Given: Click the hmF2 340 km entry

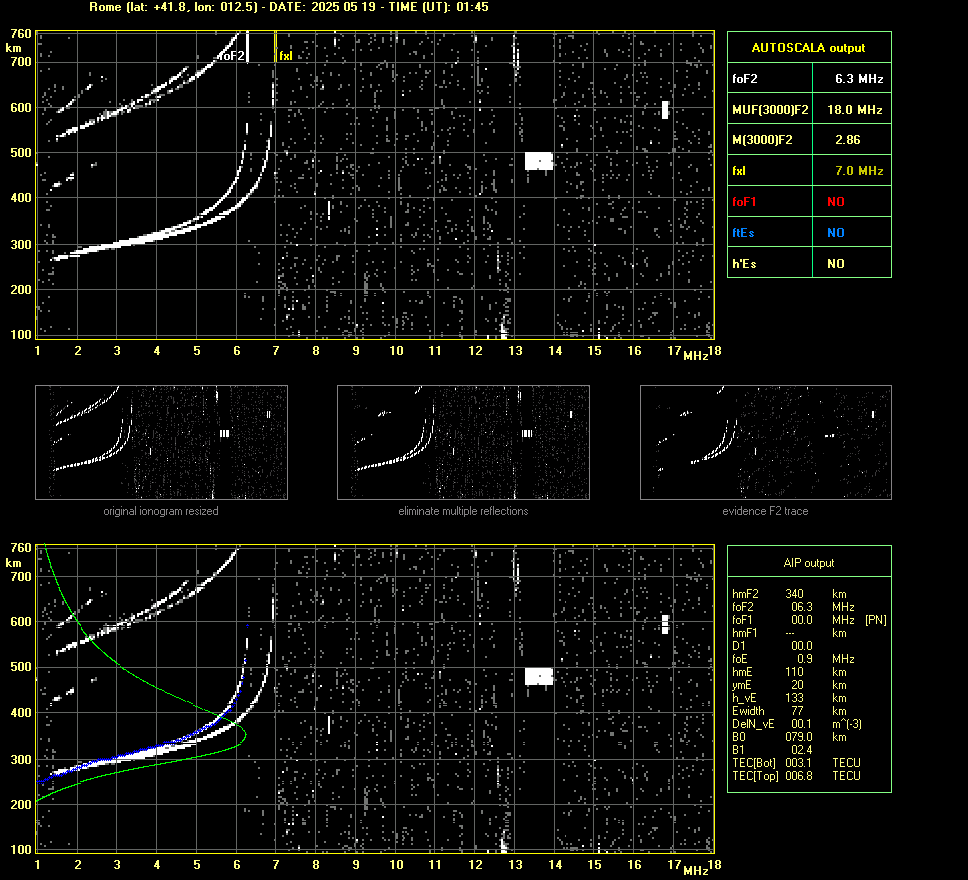Looking at the screenshot, I should [x=789, y=593].
